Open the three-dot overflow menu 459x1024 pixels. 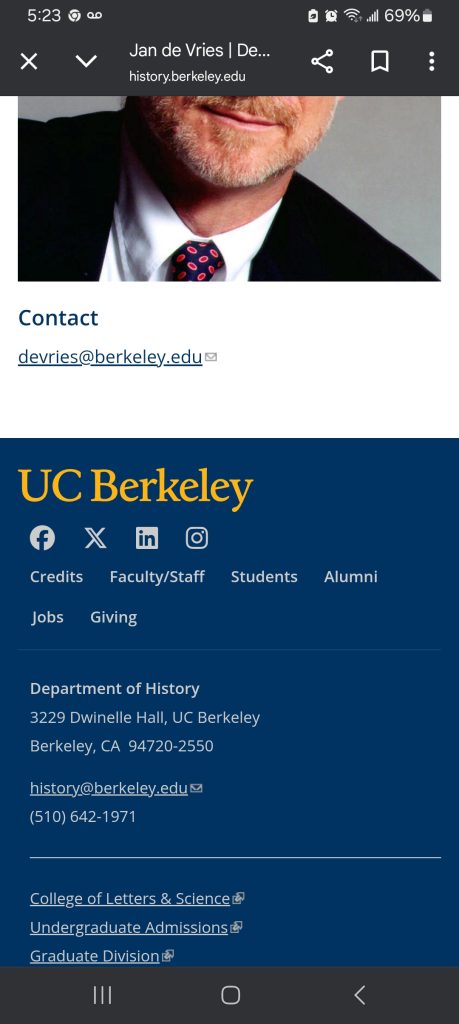[432, 61]
